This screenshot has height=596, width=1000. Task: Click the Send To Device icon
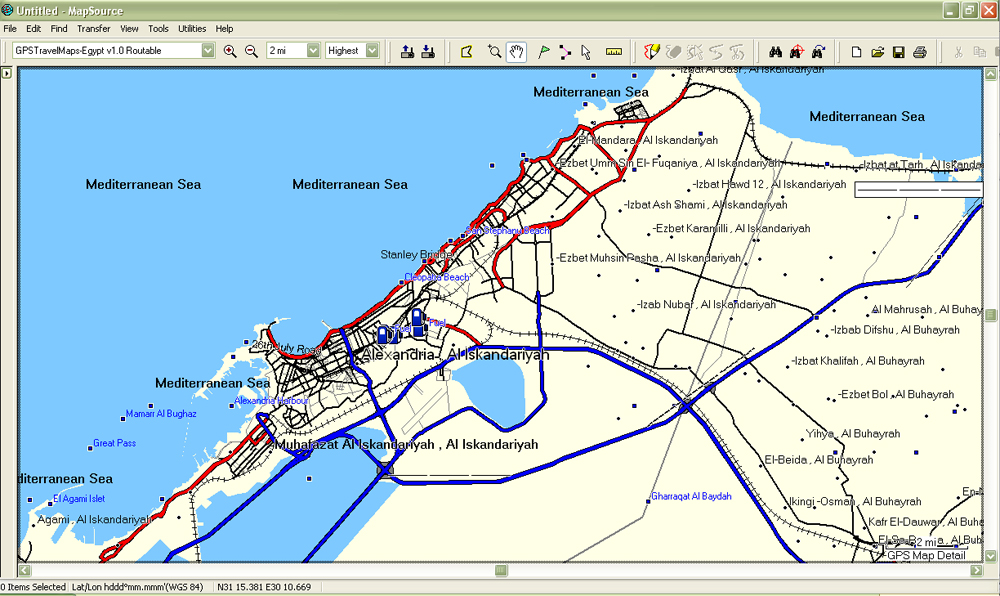point(410,51)
